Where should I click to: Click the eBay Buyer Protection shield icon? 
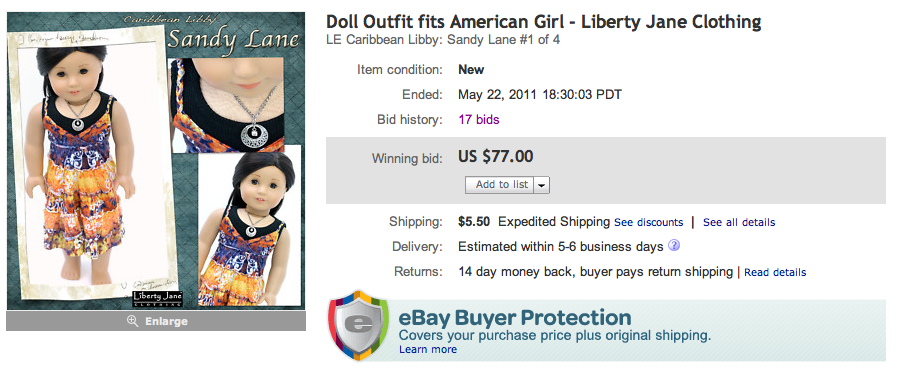click(359, 326)
